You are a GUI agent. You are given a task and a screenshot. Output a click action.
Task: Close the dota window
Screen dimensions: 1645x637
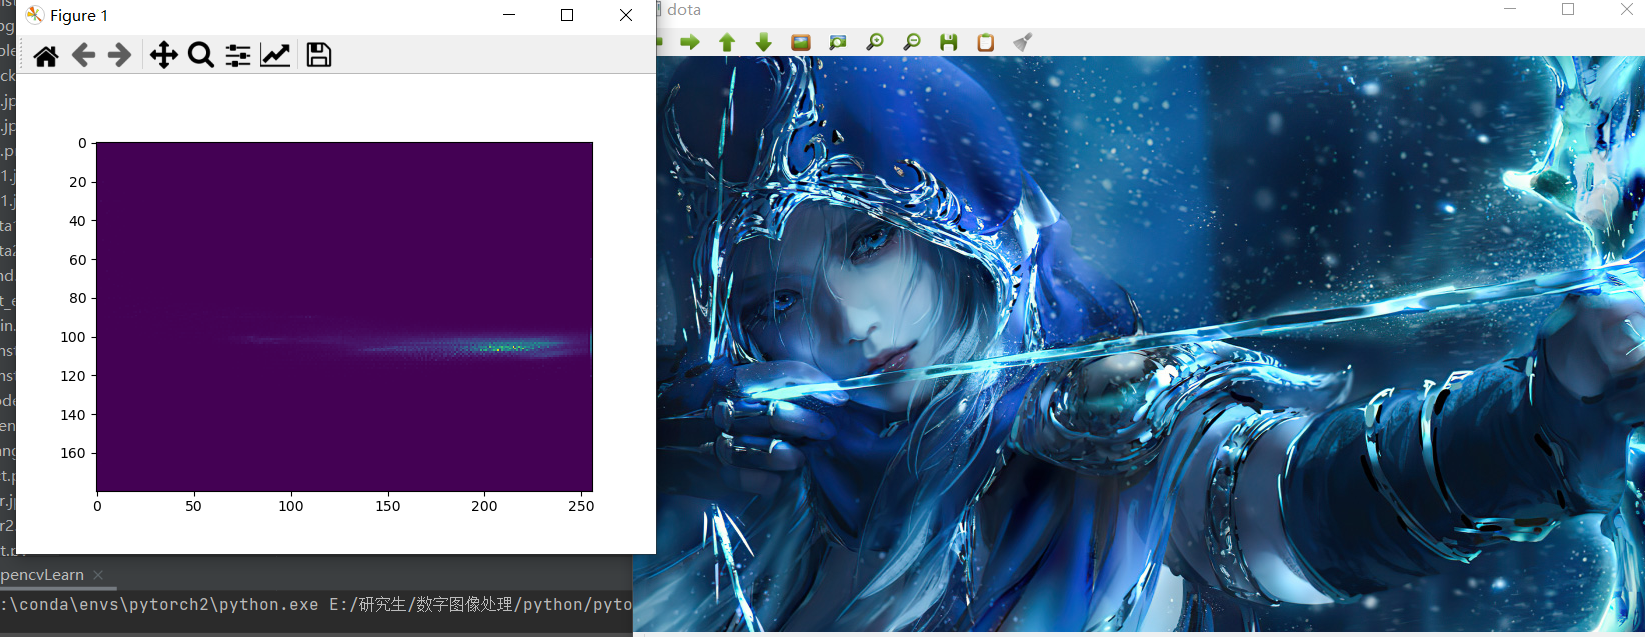[1626, 9]
